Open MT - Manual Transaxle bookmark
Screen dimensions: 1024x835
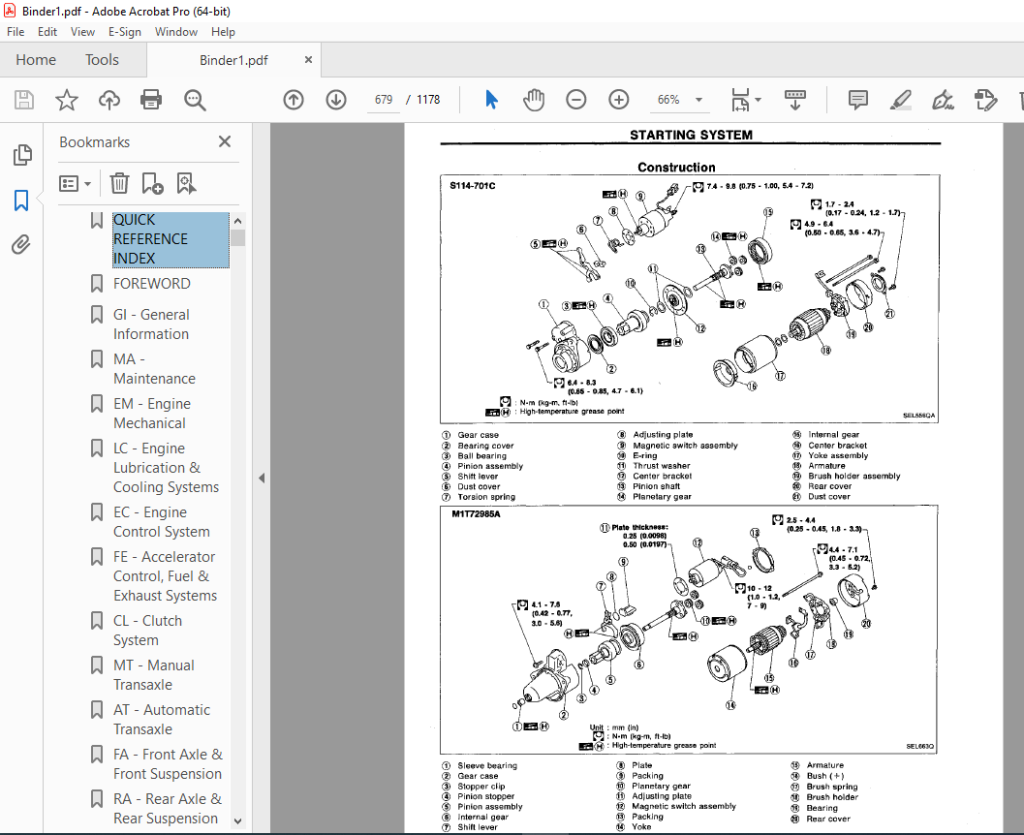tap(153, 674)
